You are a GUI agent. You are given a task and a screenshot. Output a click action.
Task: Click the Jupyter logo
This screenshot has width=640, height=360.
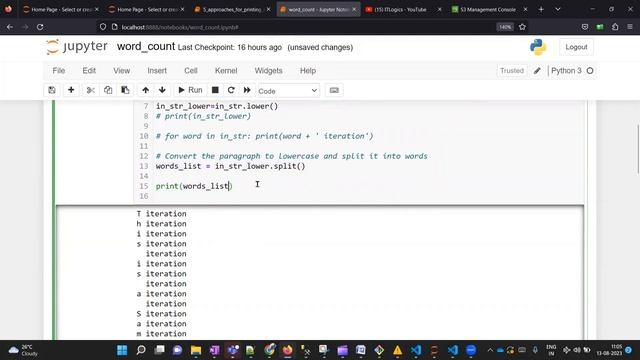coord(77,47)
